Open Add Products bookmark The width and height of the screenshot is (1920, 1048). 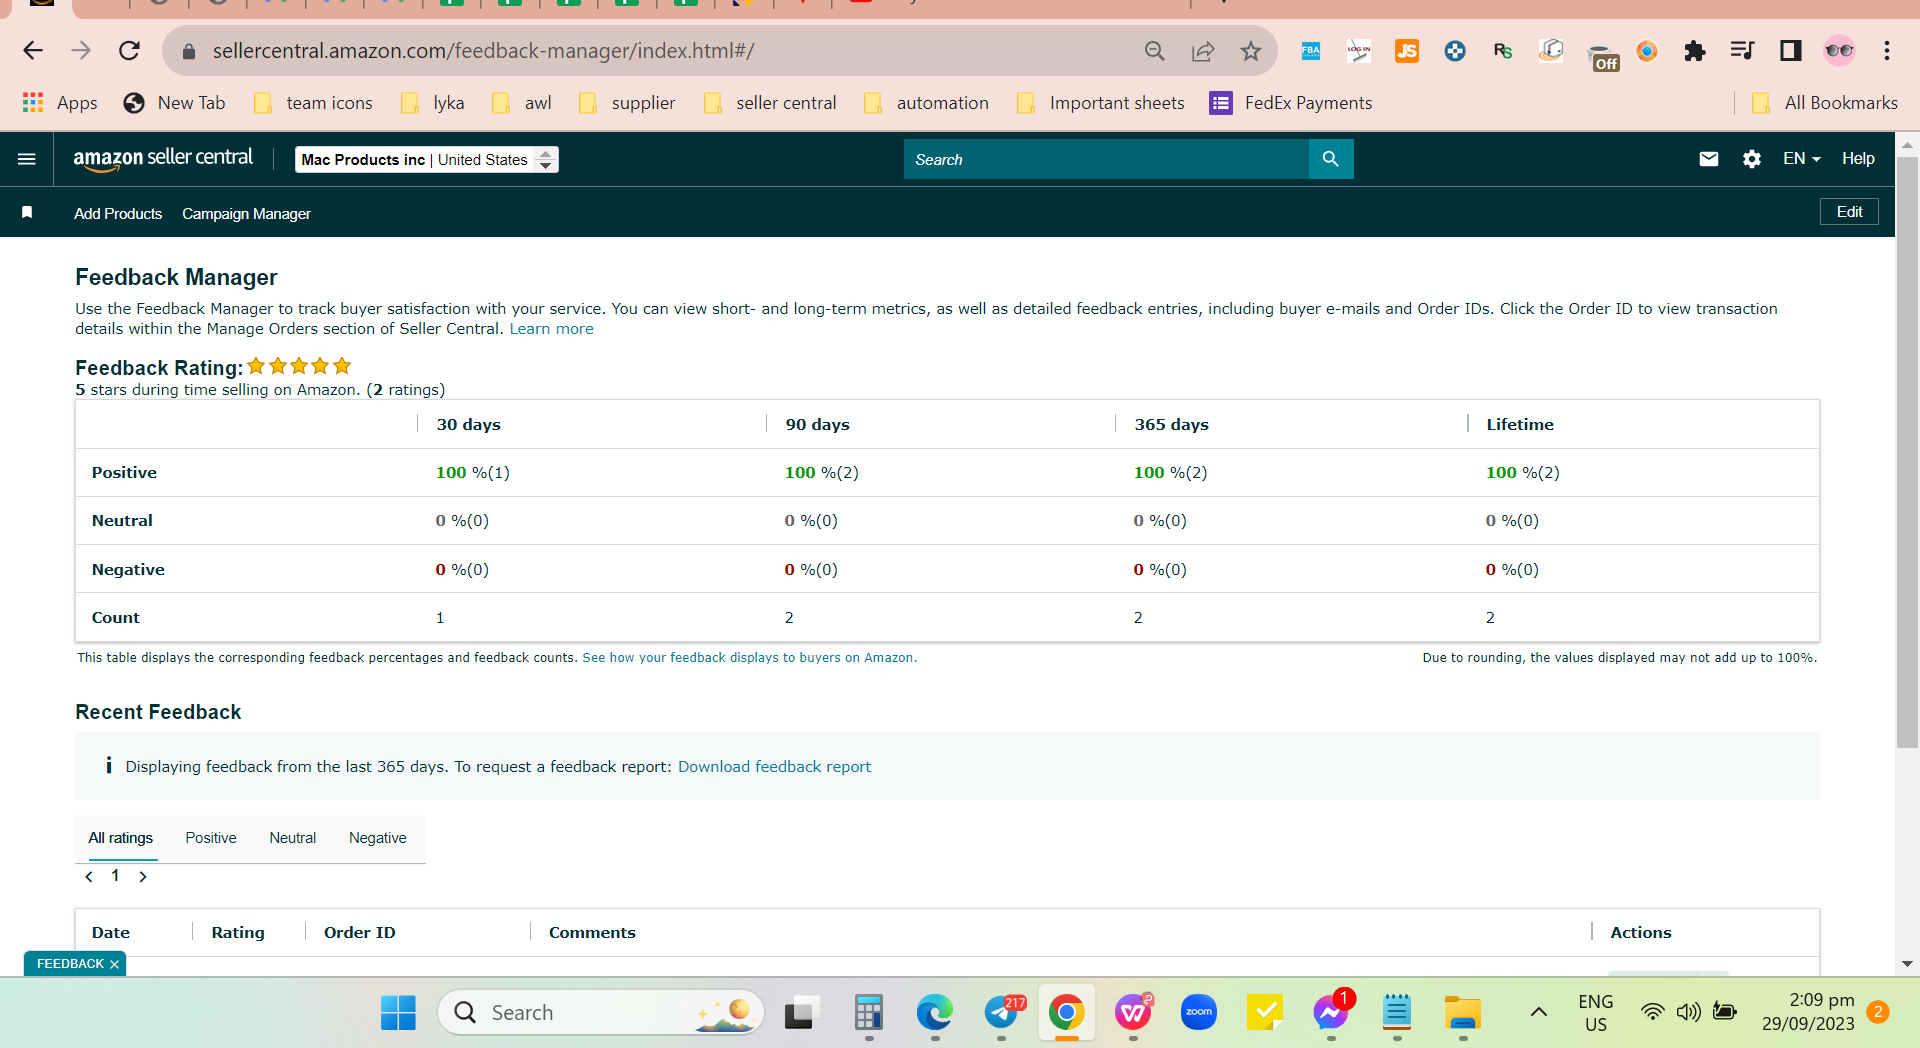(118, 214)
